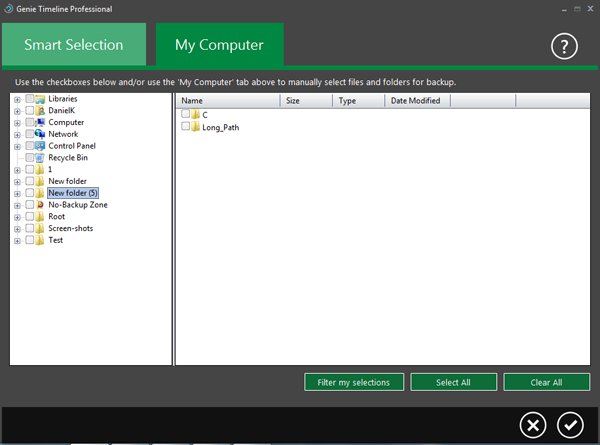Image resolution: width=600 pixels, height=445 pixels.
Task: Check the Network checkbox
Action: tap(29, 134)
